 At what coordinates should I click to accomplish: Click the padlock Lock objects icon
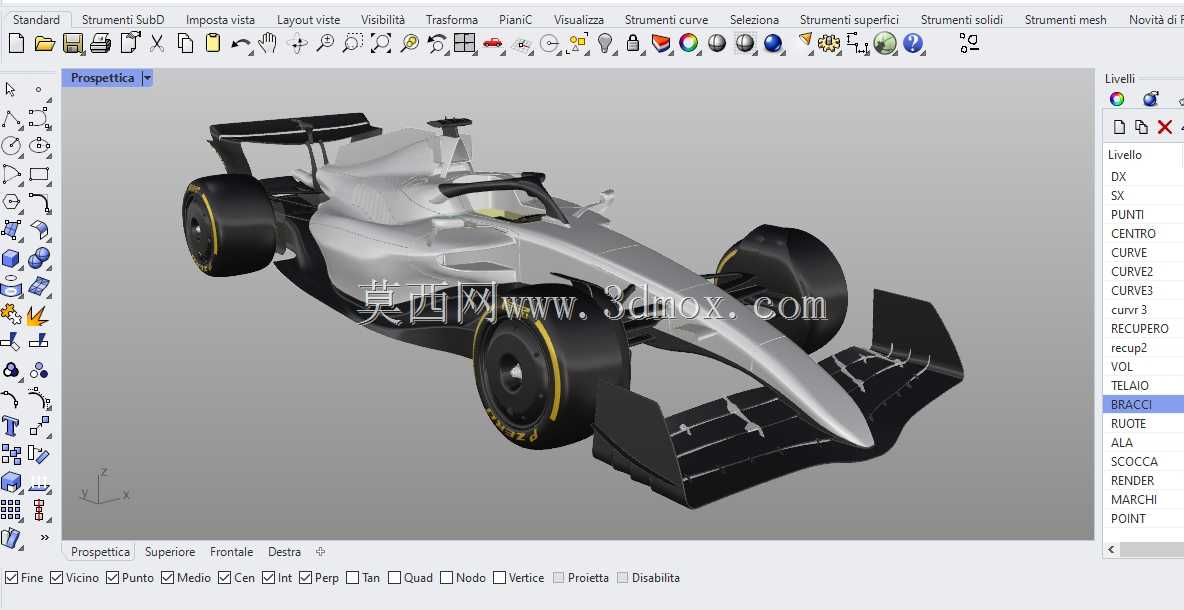tap(633, 44)
